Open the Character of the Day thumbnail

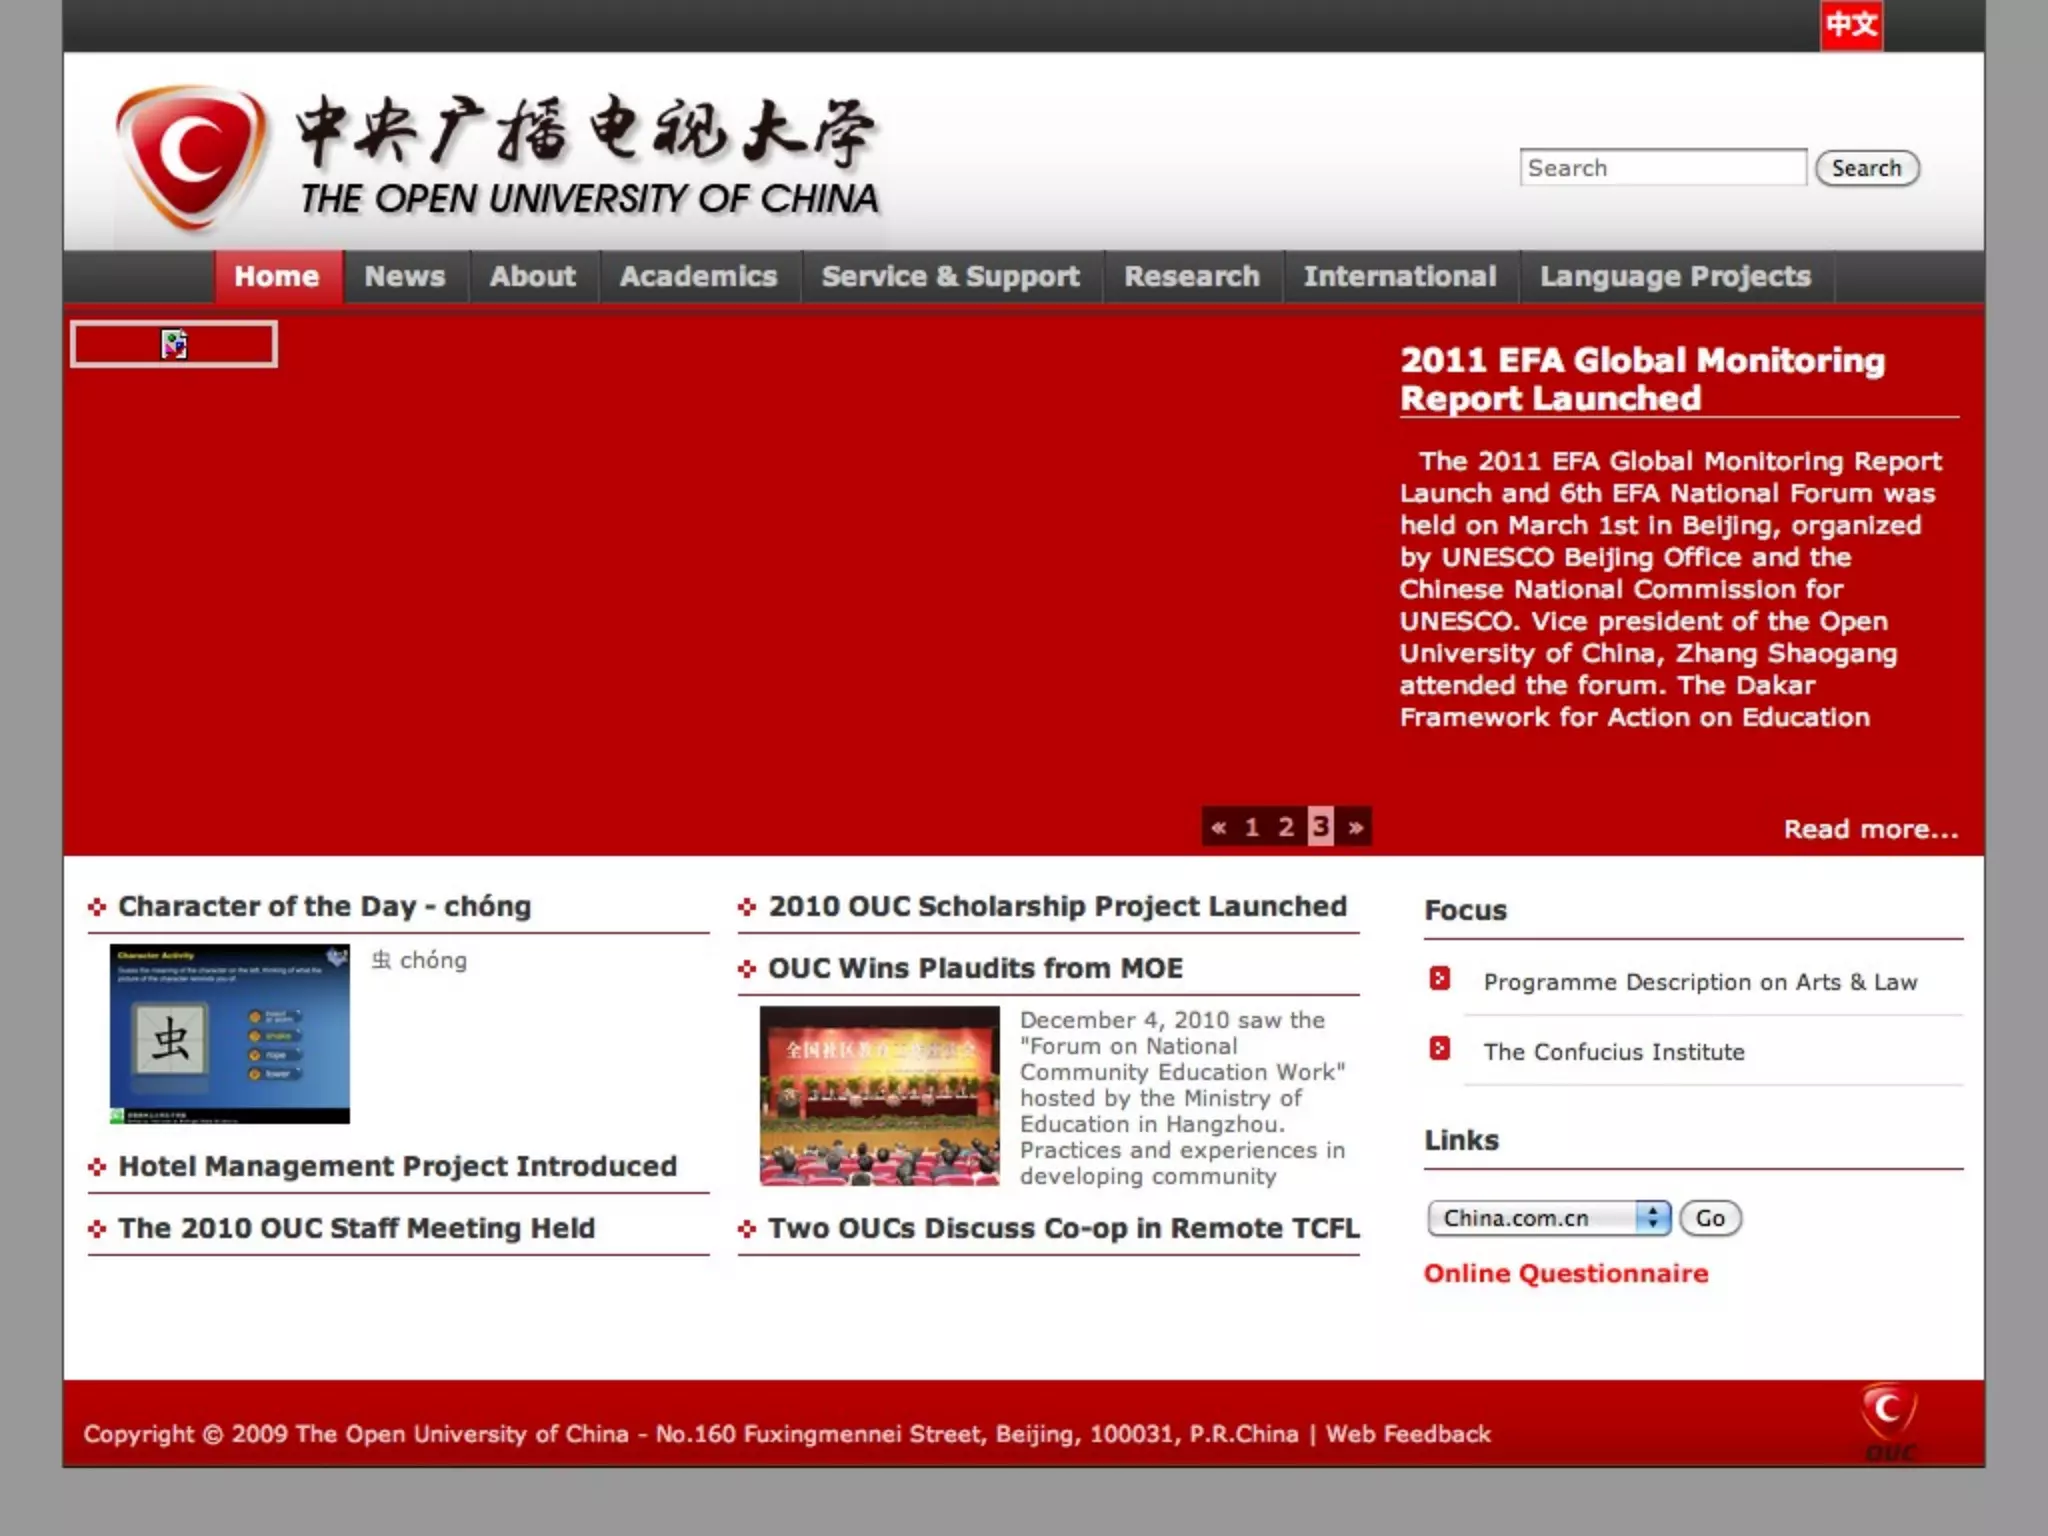230,1034
